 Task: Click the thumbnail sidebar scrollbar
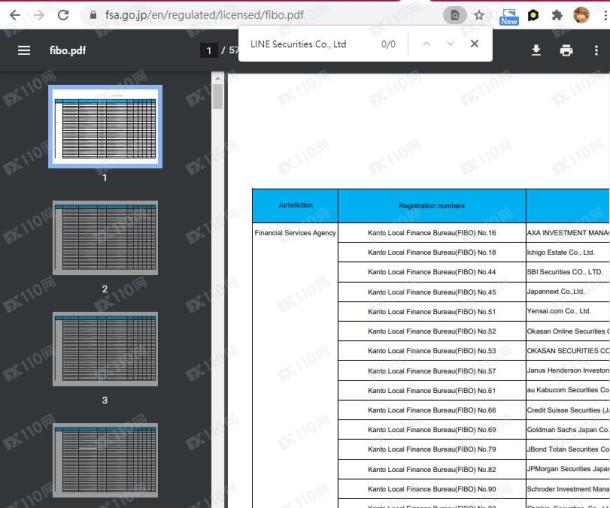point(217,97)
